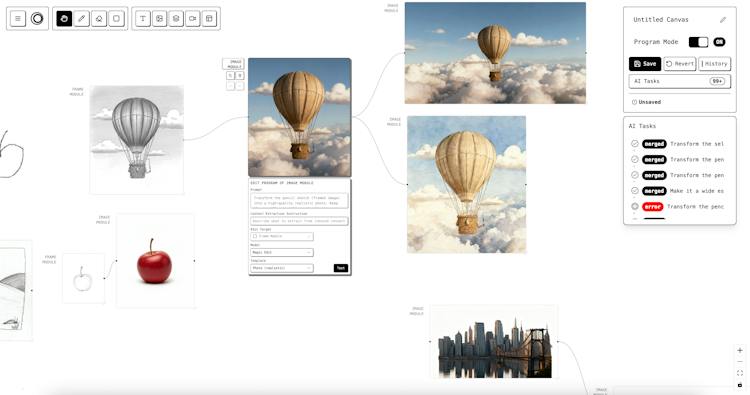
Task: Expand the AI Tasks 99+ bar
Action: click(680, 81)
